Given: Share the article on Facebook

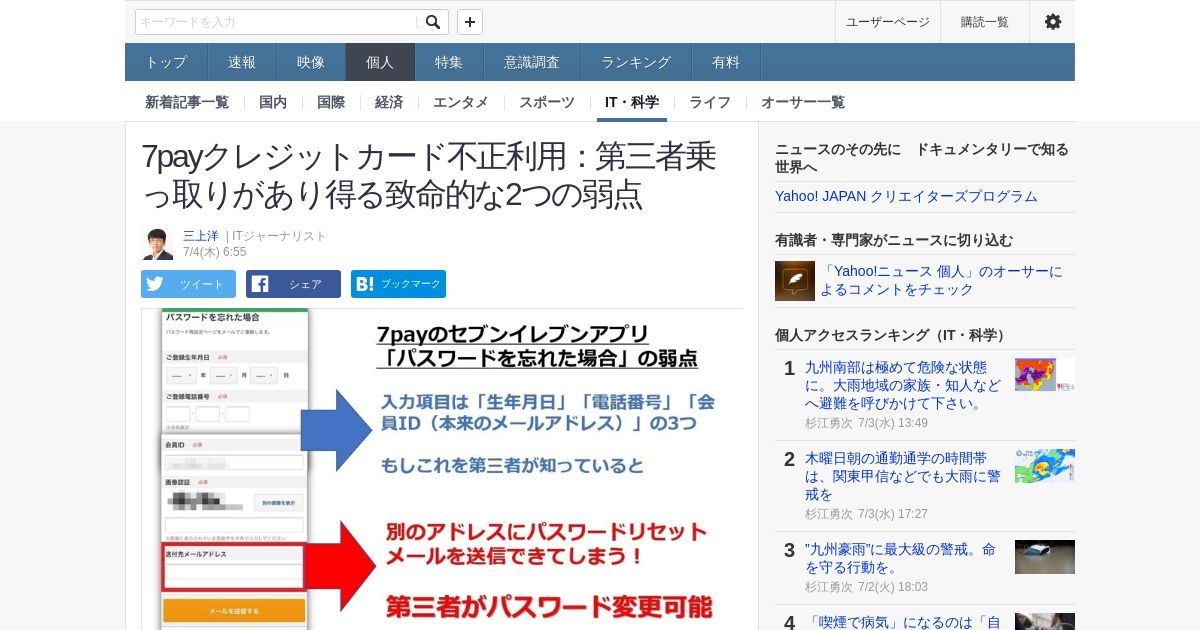Looking at the screenshot, I should point(293,284).
